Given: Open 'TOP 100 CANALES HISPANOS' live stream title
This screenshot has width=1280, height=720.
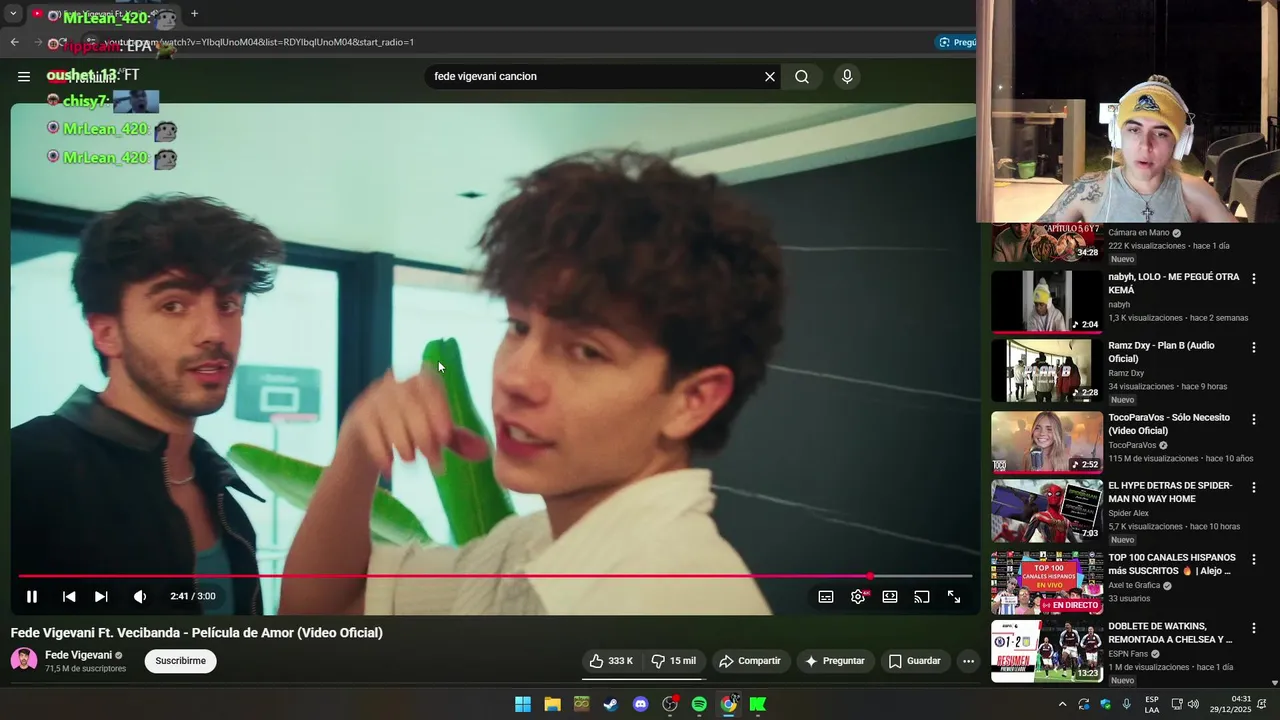Looking at the screenshot, I should pos(1172,564).
